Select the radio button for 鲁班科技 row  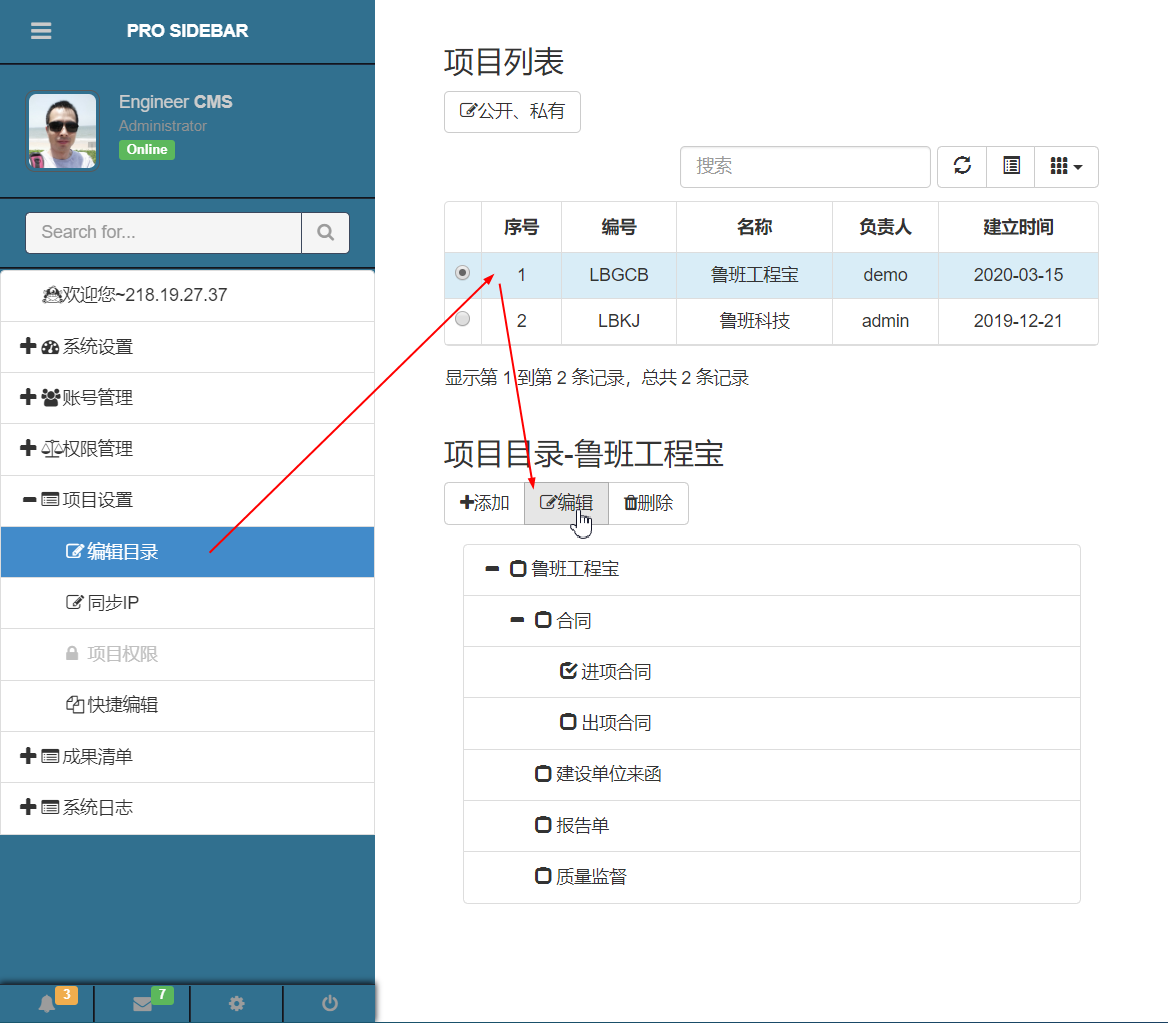(x=462, y=320)
